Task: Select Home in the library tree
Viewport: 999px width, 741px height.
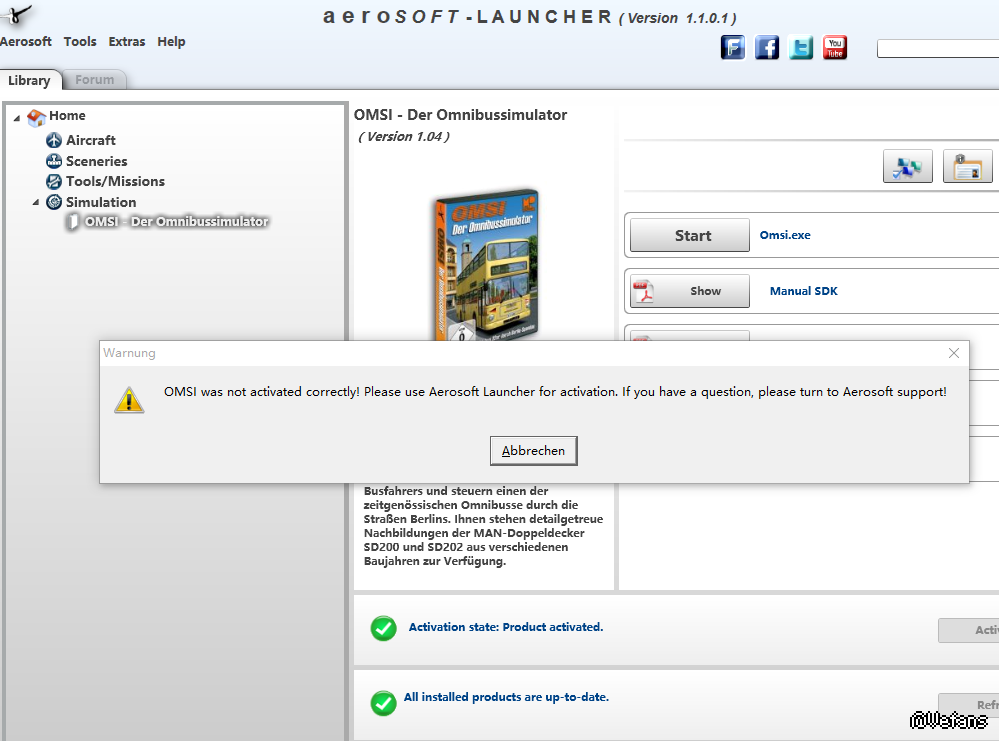Action: 67,115
